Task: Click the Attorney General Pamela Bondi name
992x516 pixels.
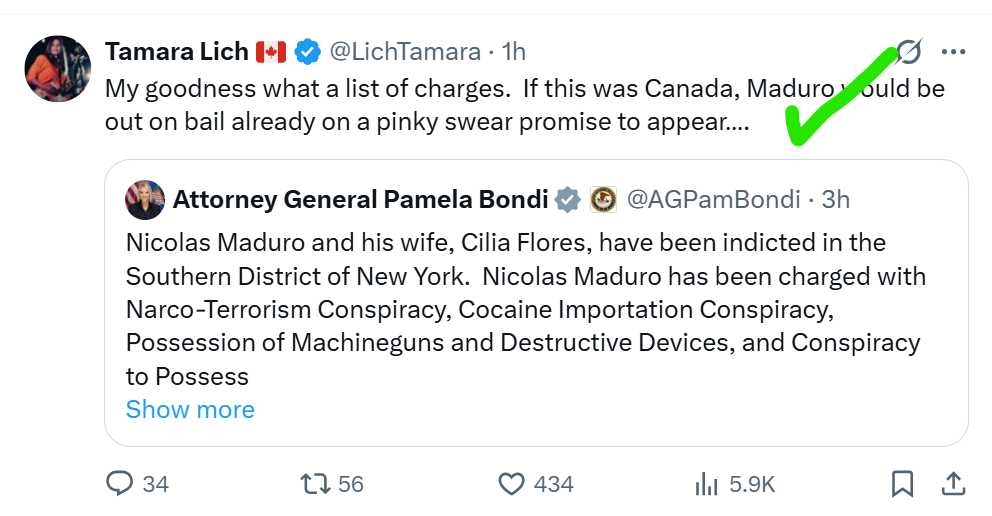Action: [360, 199]
